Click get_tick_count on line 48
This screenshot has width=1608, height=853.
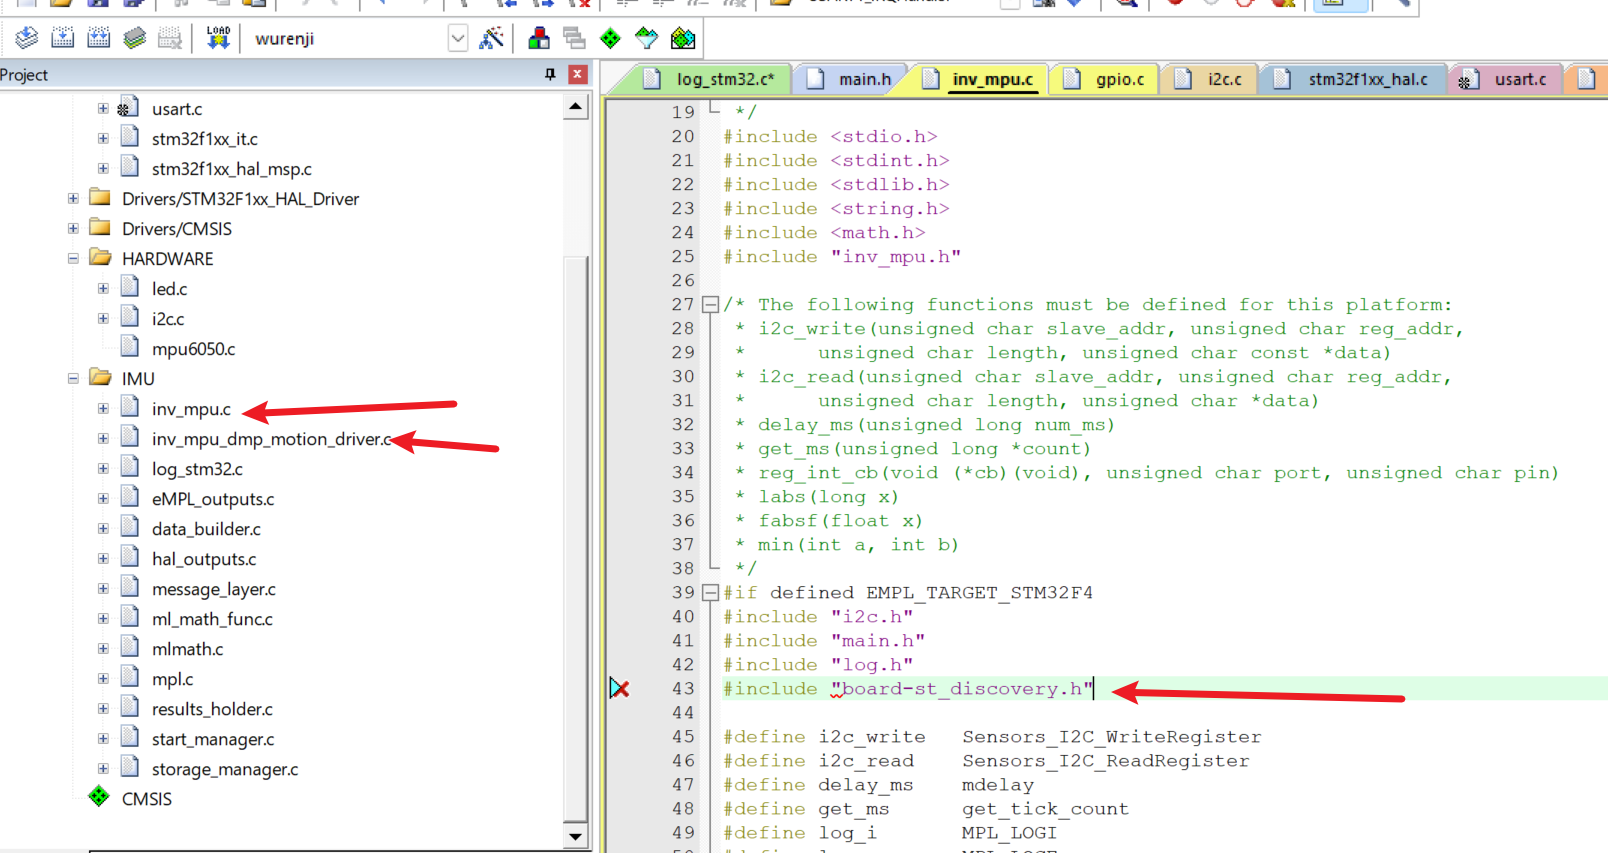coord(1045,808)
